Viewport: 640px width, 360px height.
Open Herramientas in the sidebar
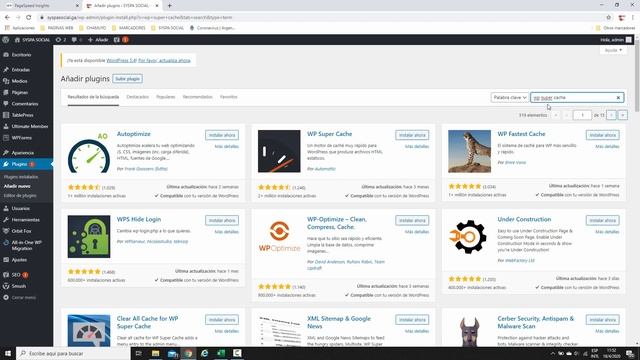tap(25, 220)
